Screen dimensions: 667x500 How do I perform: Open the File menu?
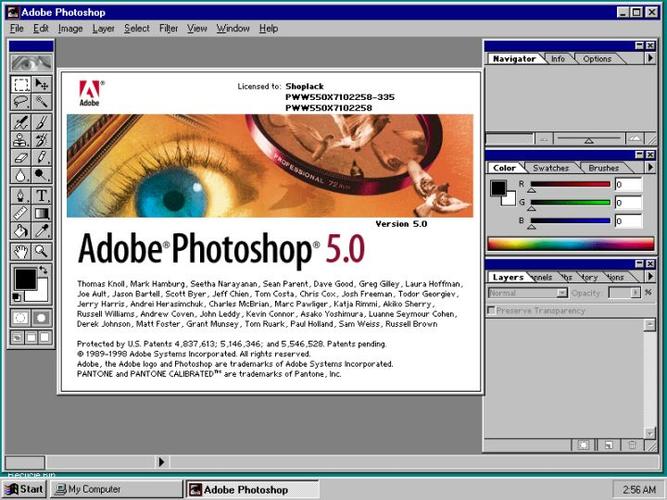tap(17, 29)
